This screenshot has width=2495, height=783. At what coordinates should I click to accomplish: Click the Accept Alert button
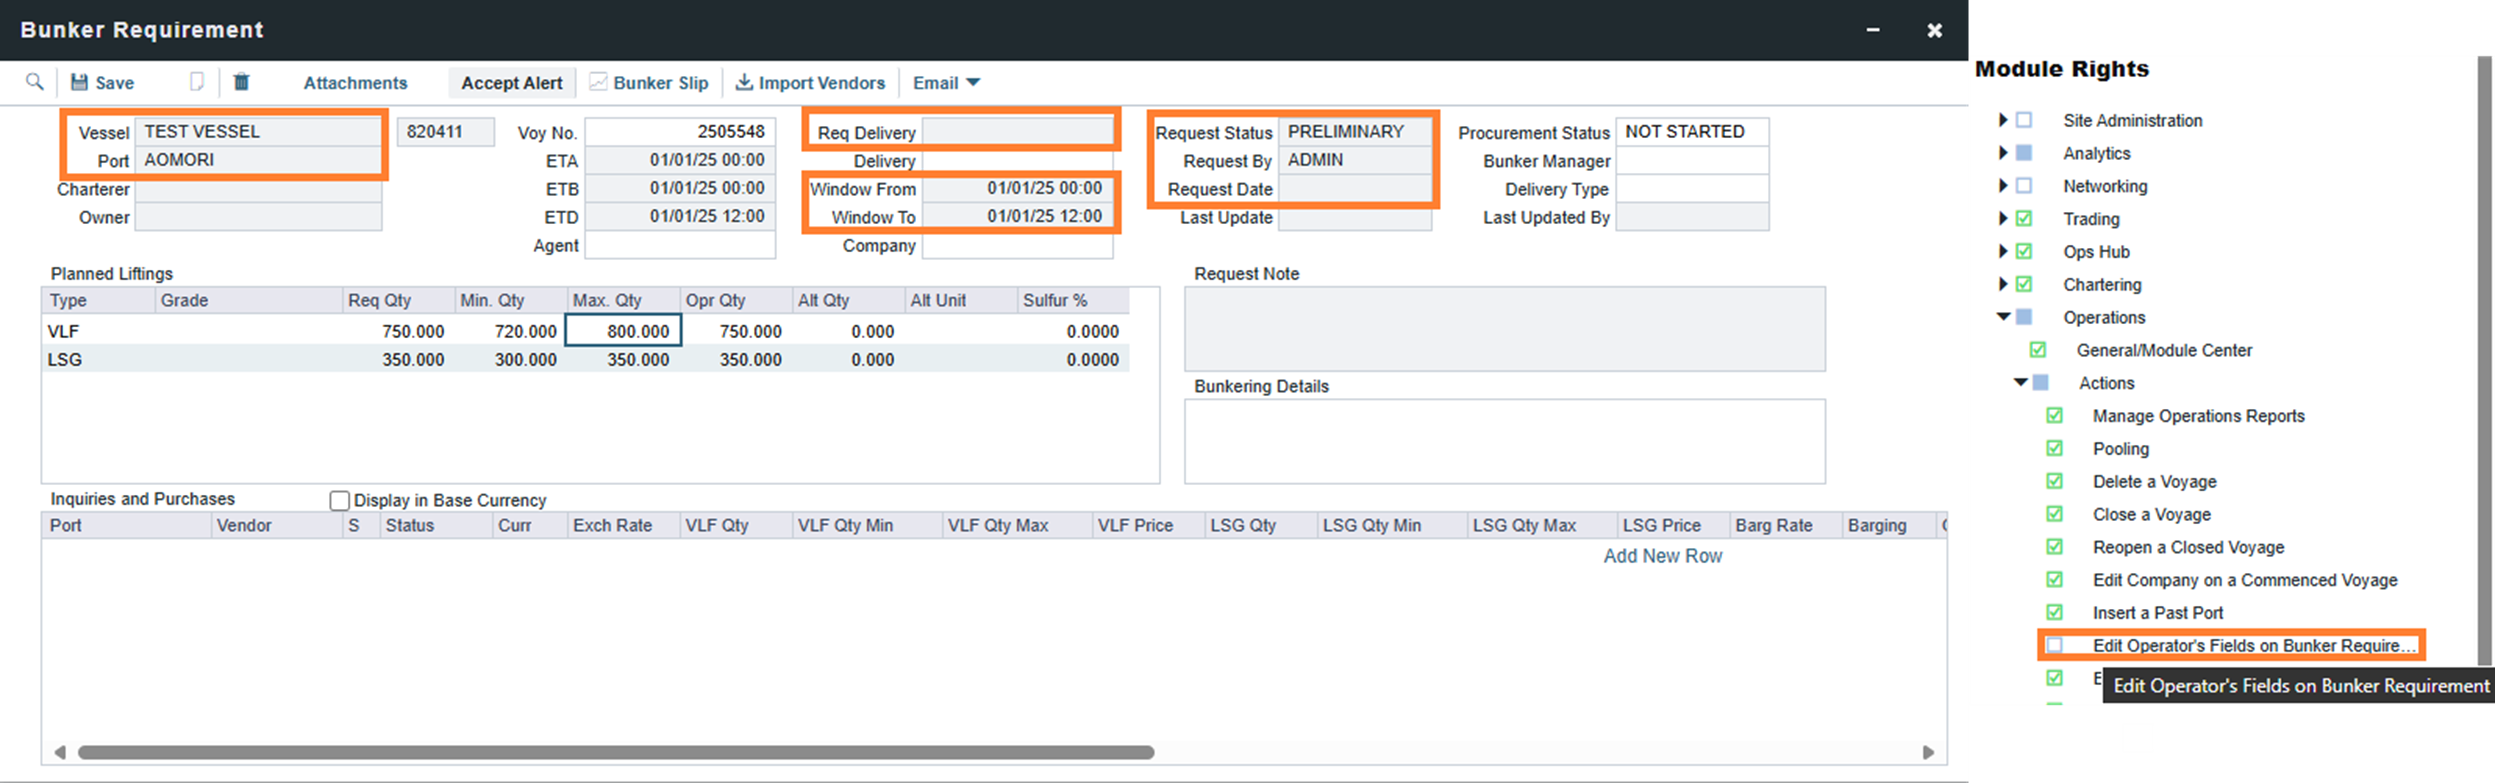pyautogui.click(x=511, y=83)
